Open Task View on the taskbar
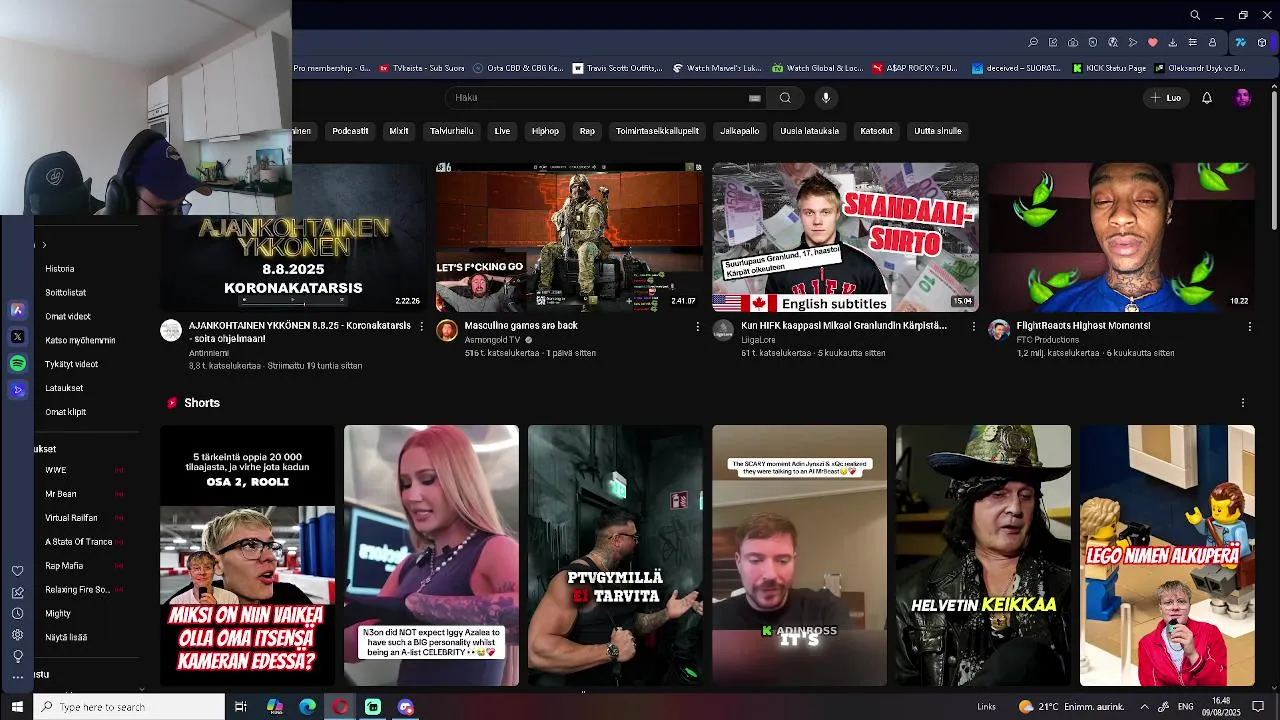This screenshot has height=720, width=1280. pos(241,707)
